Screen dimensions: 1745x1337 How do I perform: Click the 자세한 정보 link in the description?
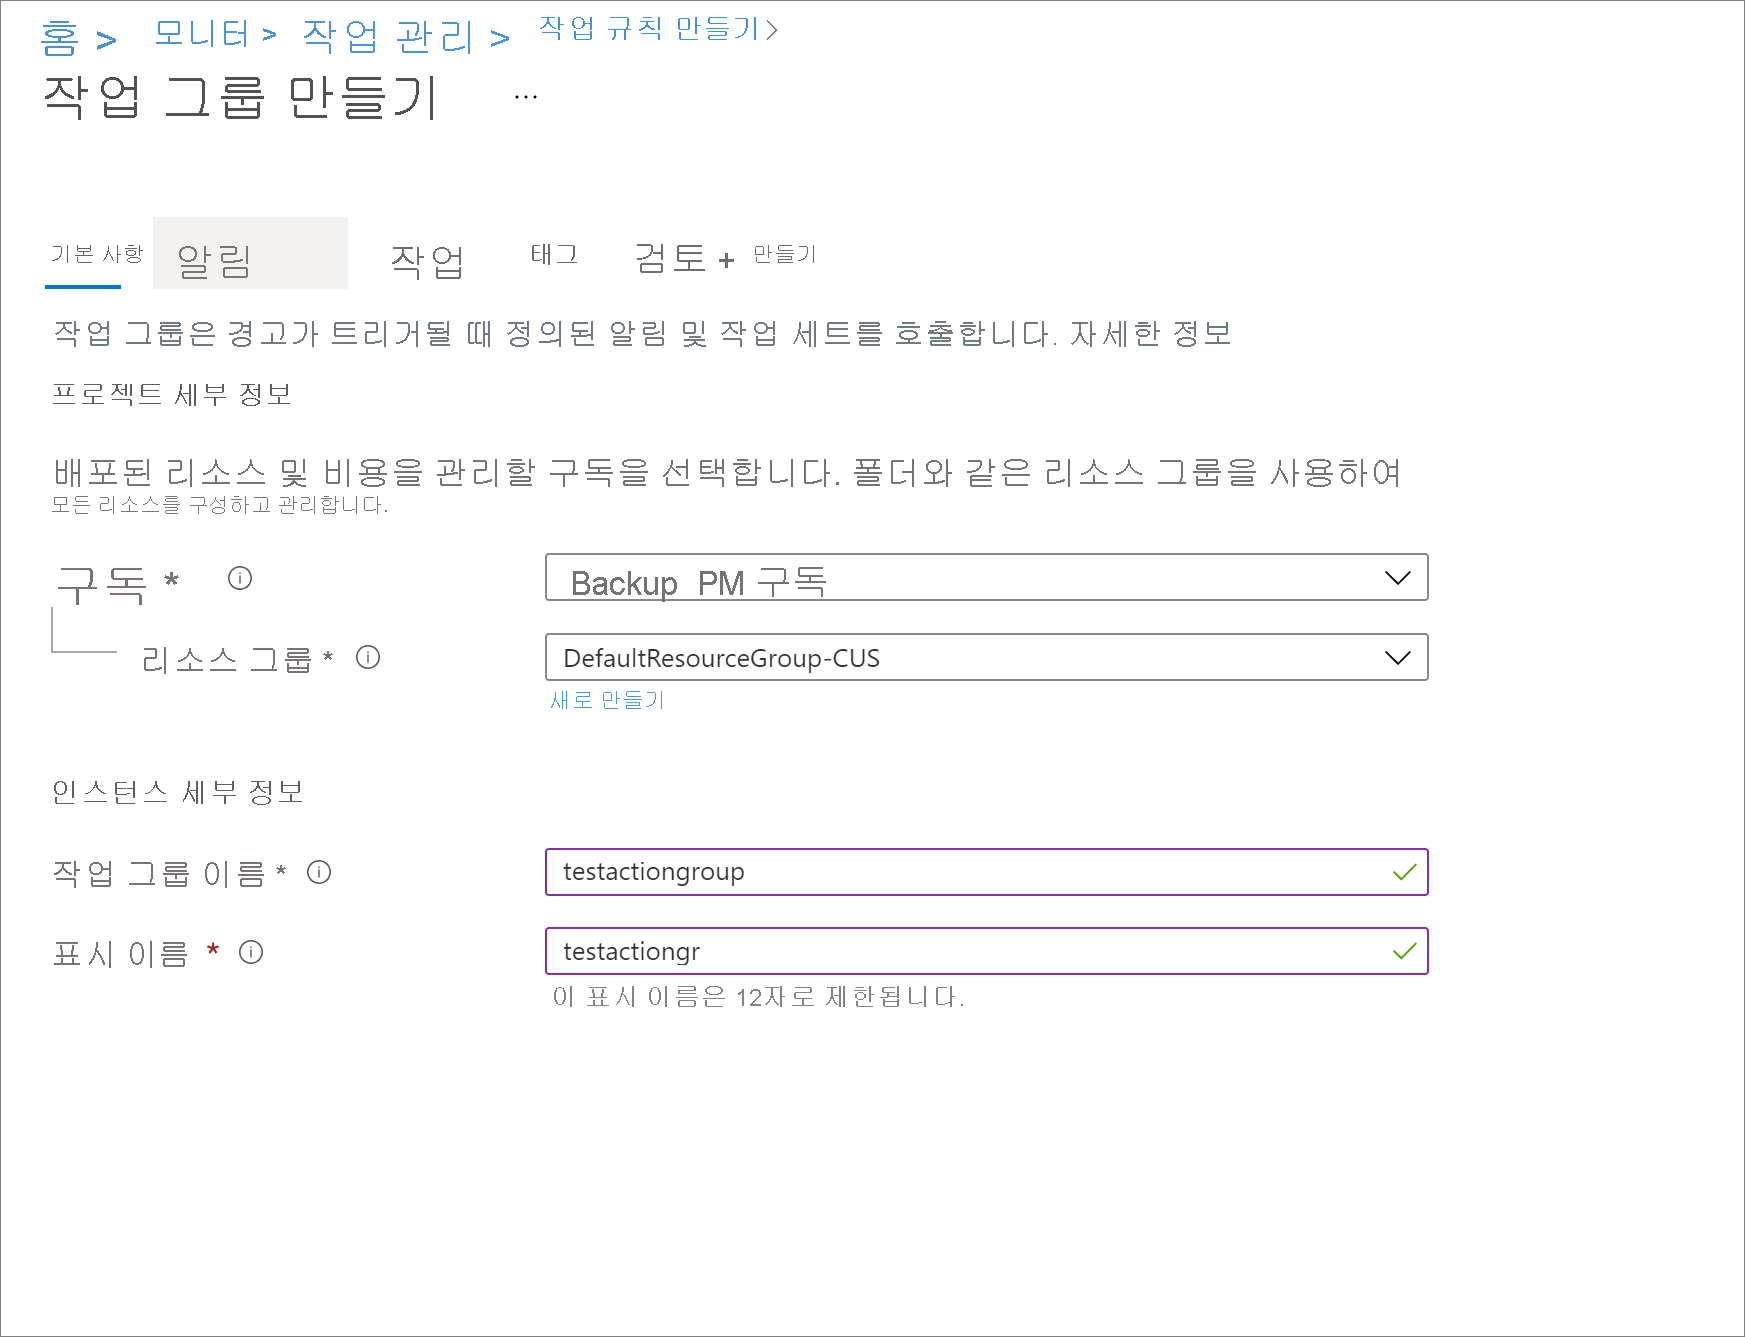click(1150, 333)
